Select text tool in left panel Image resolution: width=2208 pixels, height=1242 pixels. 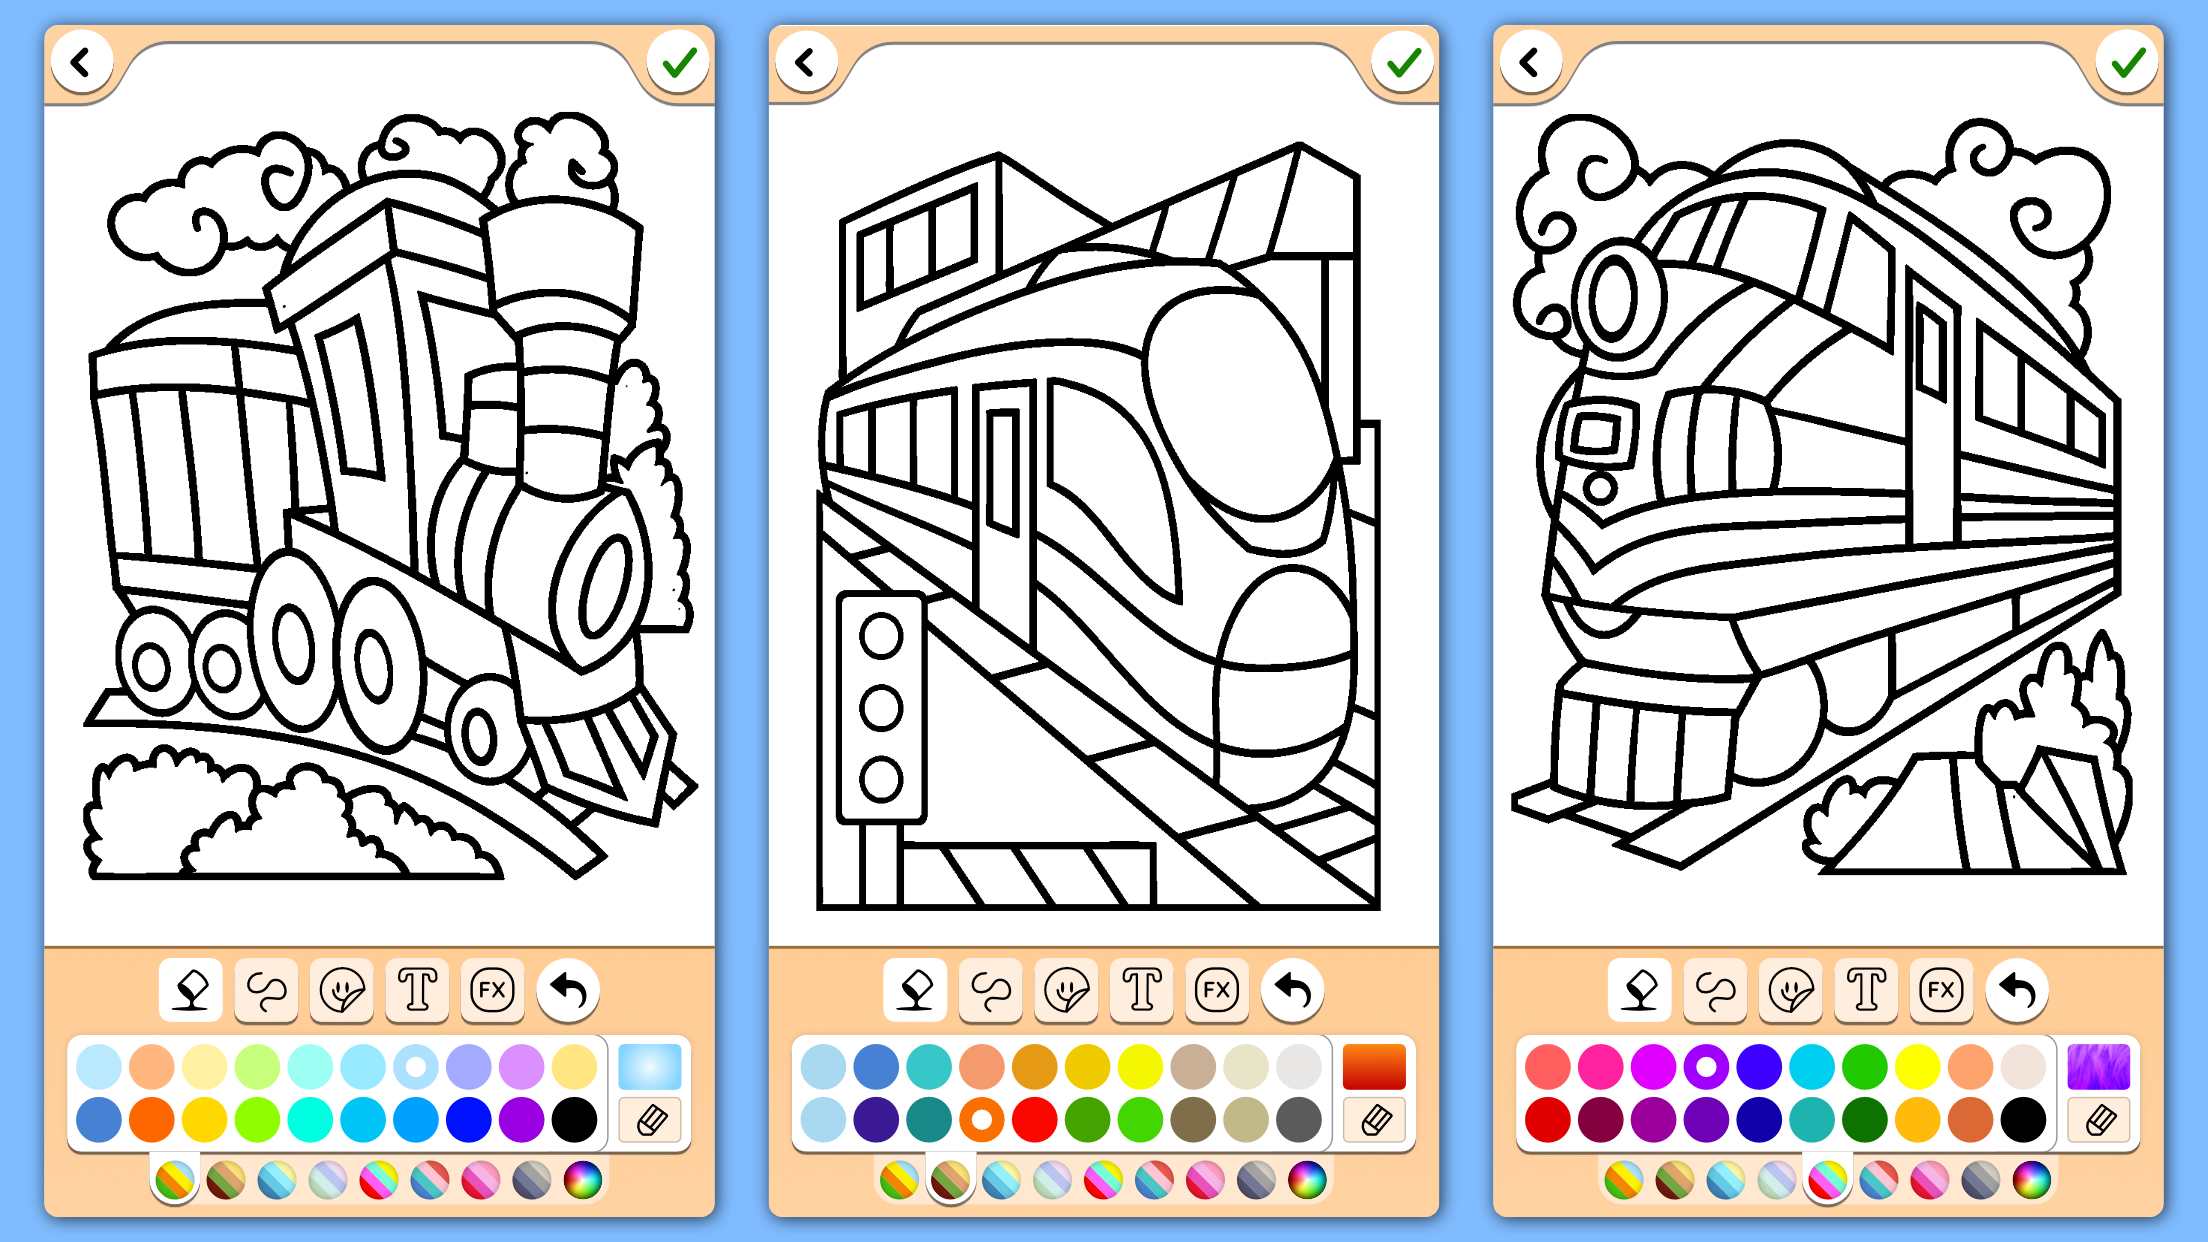tap(418, 990)
